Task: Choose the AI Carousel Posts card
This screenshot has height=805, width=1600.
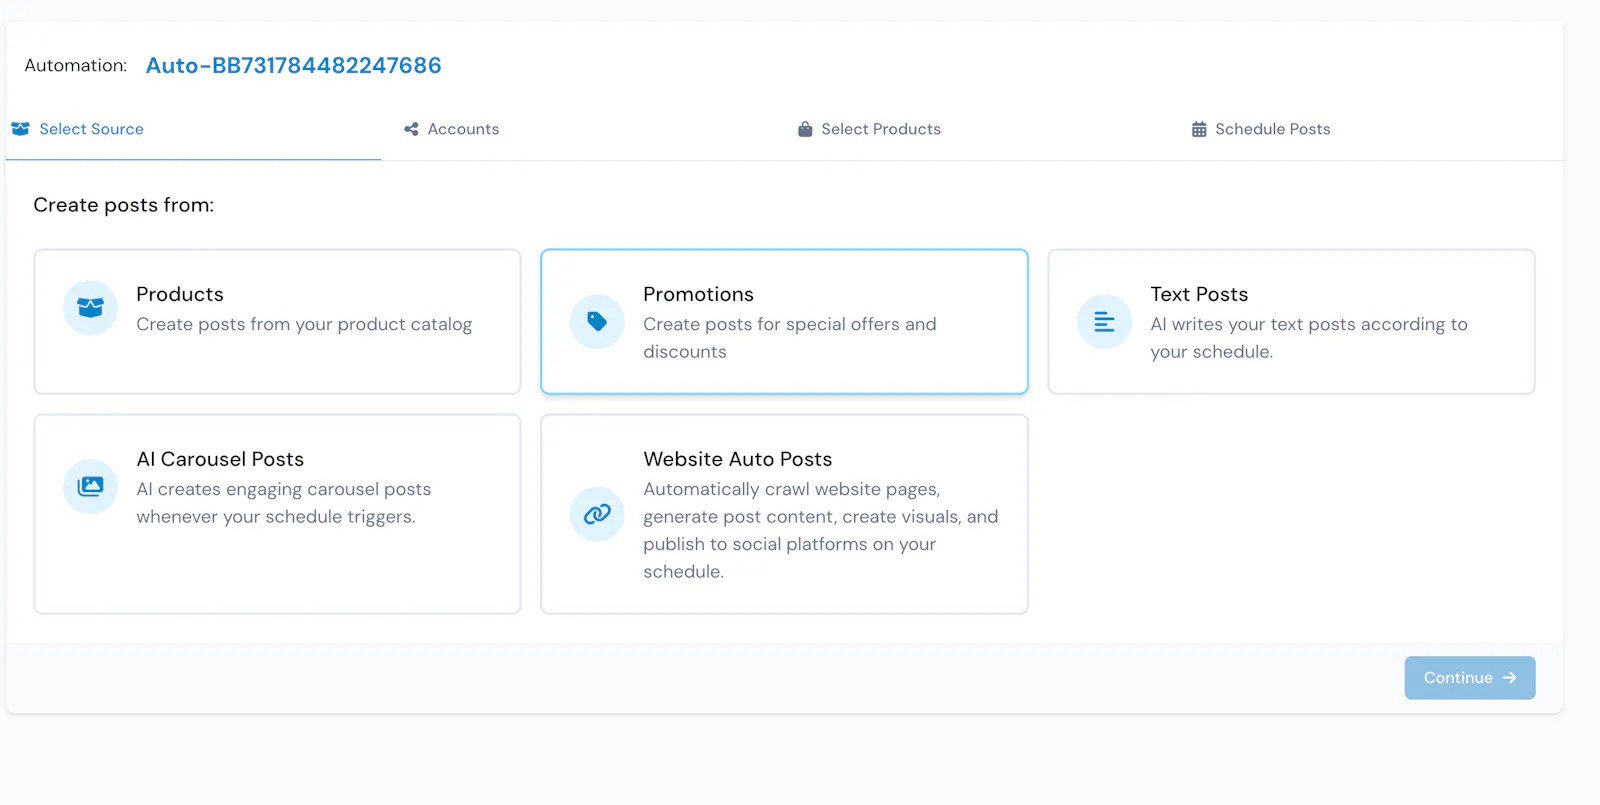Action: click(277, 514)
